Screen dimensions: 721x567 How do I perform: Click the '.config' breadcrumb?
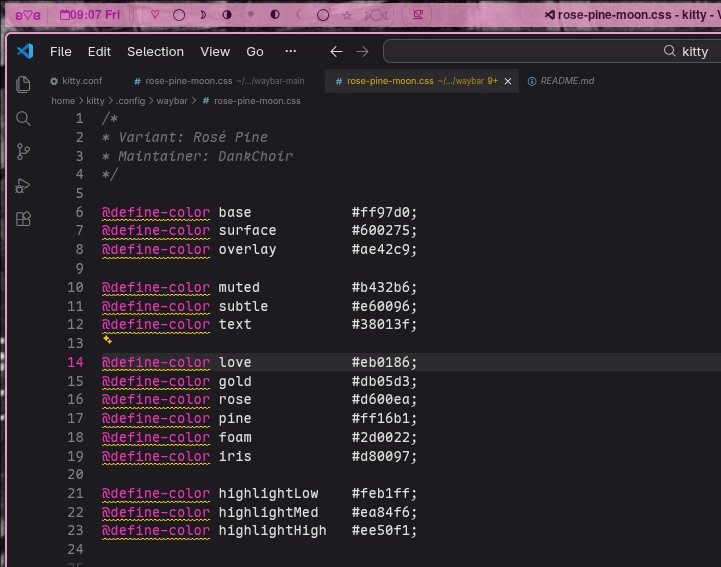(x=130, y=101)
